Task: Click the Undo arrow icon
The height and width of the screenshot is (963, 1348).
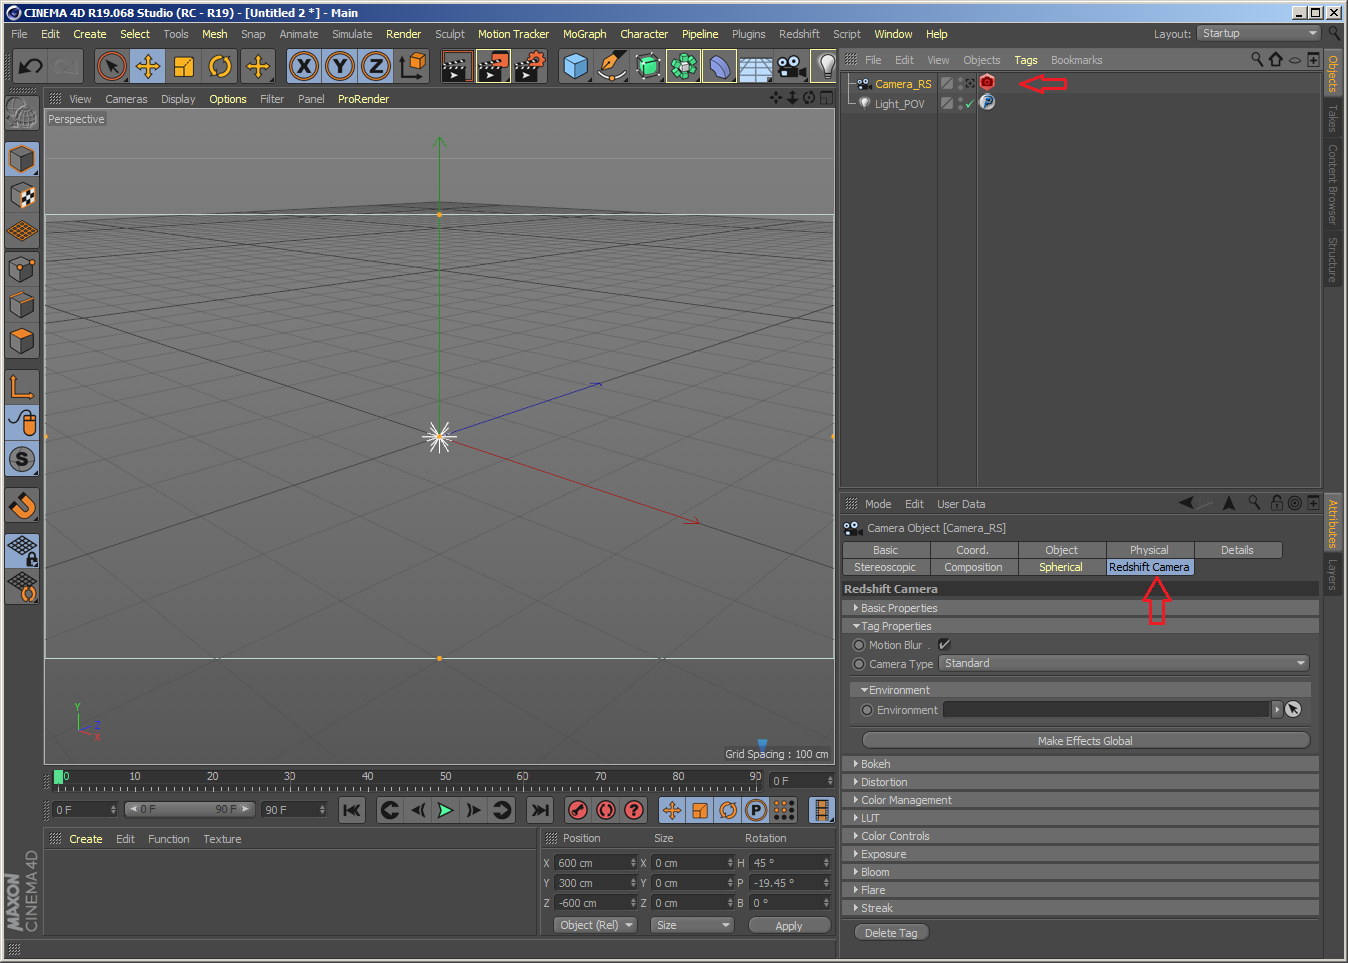Action: coord(31,67)
